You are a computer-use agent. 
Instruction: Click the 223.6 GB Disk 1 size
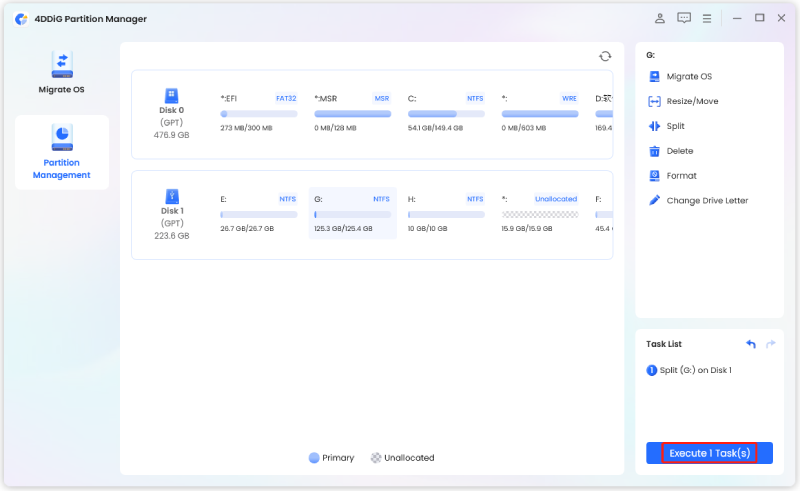coord(172,236)
